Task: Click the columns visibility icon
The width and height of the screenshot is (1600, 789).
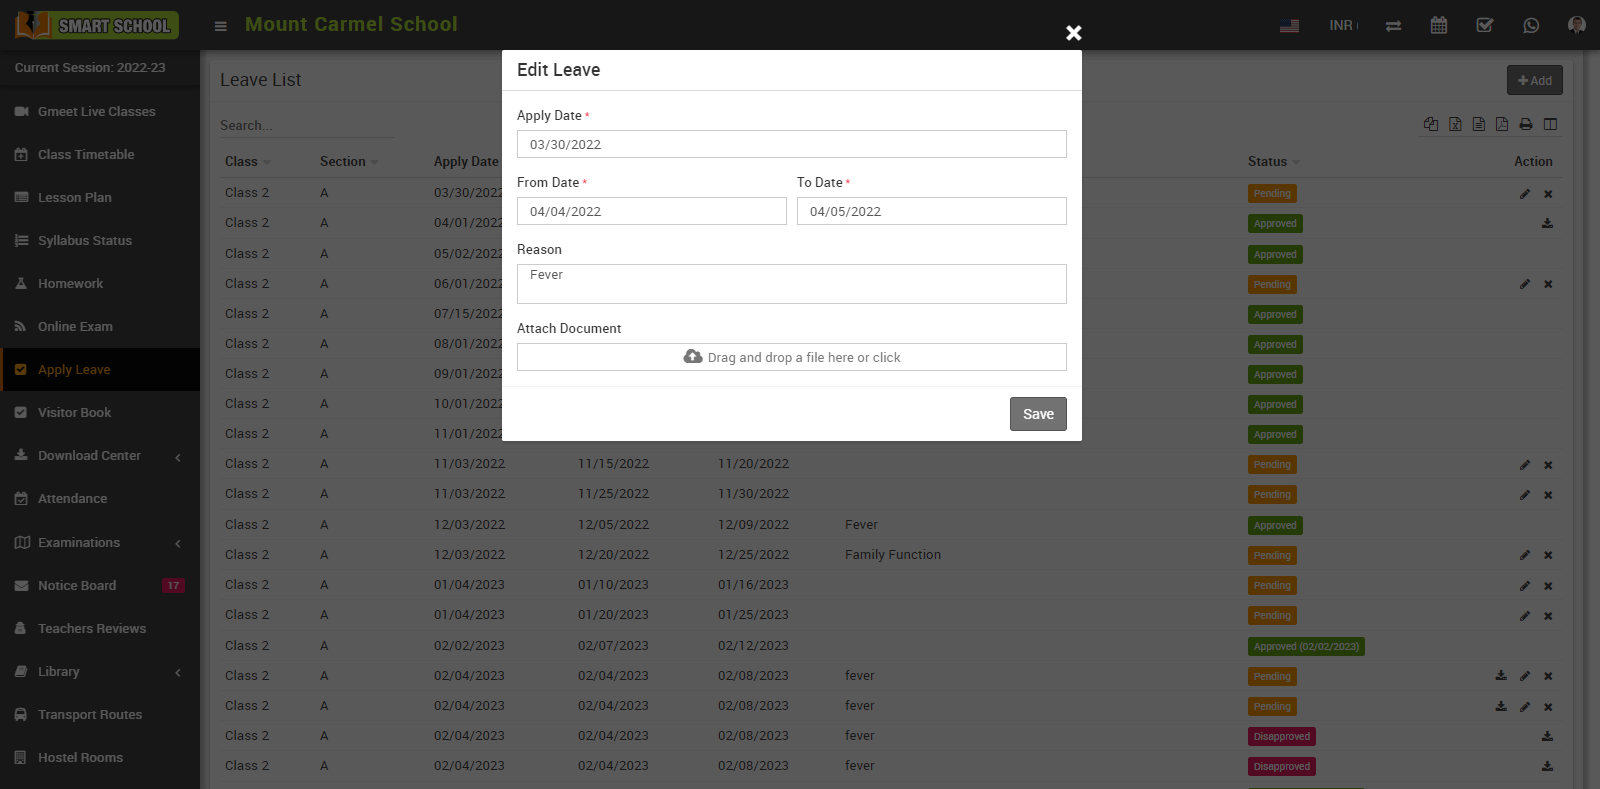Action: click(x=1550, y=124)
